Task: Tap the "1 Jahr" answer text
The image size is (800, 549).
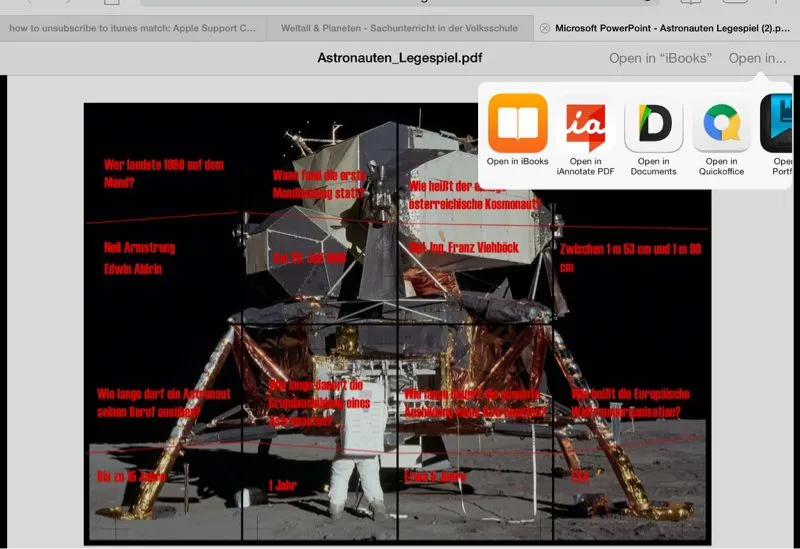Action: [284, 484]
